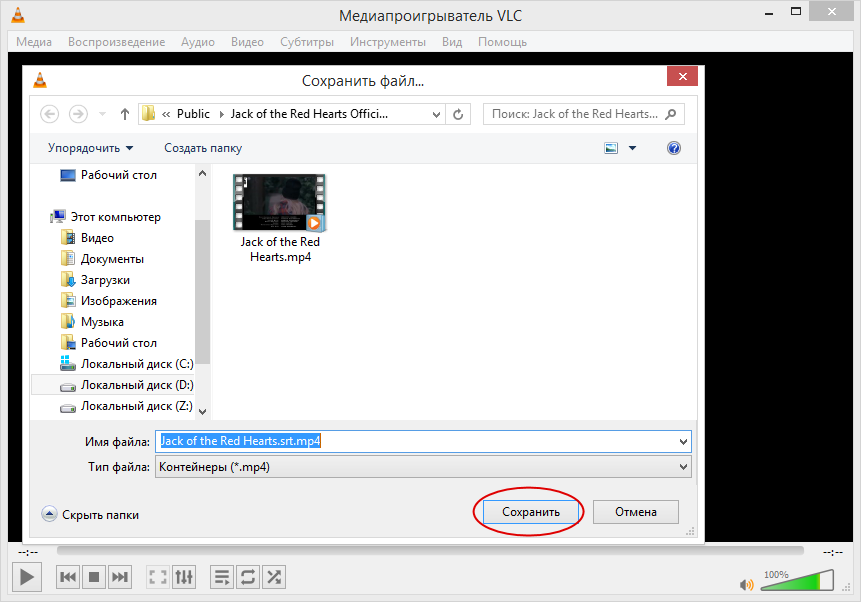This screenshot has width=861, height=602.
Task: Click the help question mark icon
Action: [x=673, y=148]
